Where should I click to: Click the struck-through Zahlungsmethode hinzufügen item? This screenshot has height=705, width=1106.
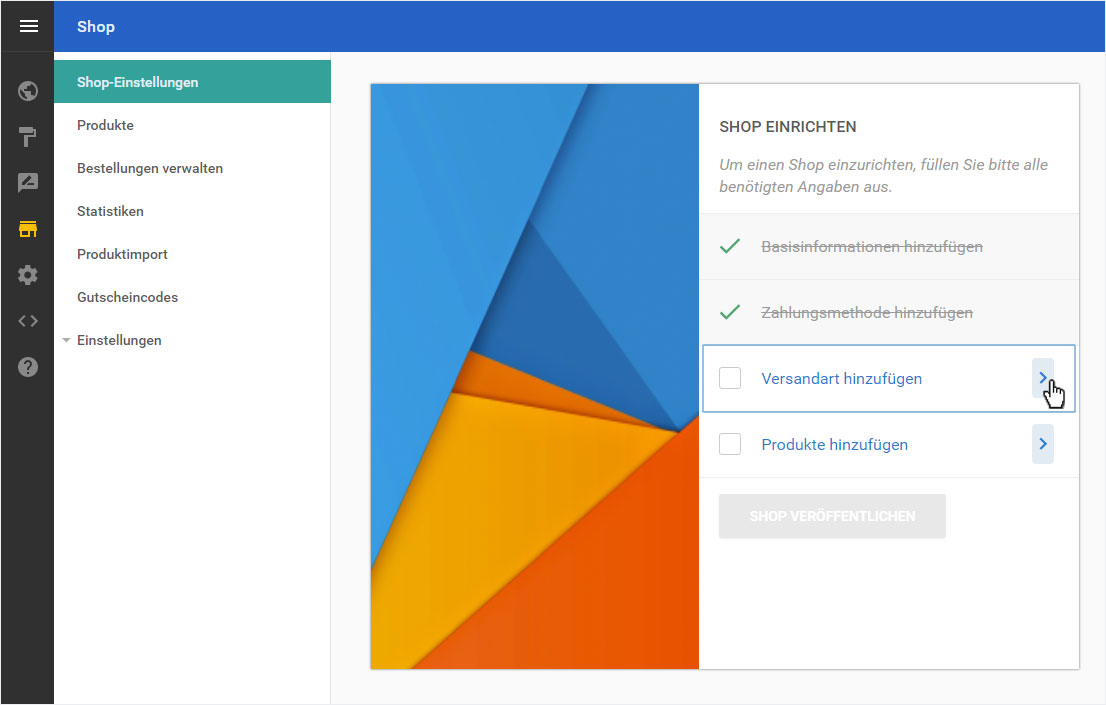(x=867, y=312)
